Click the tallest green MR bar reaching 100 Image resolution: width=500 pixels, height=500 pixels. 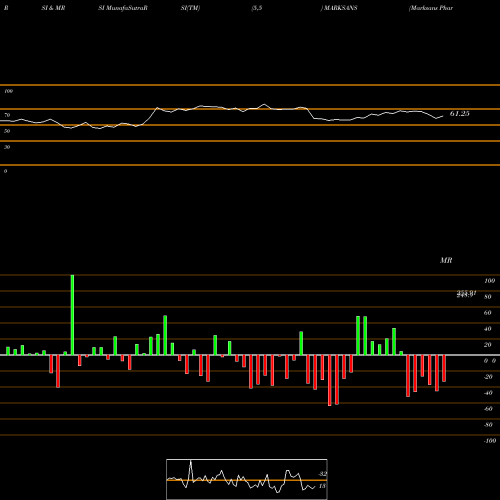click(72, 315)
